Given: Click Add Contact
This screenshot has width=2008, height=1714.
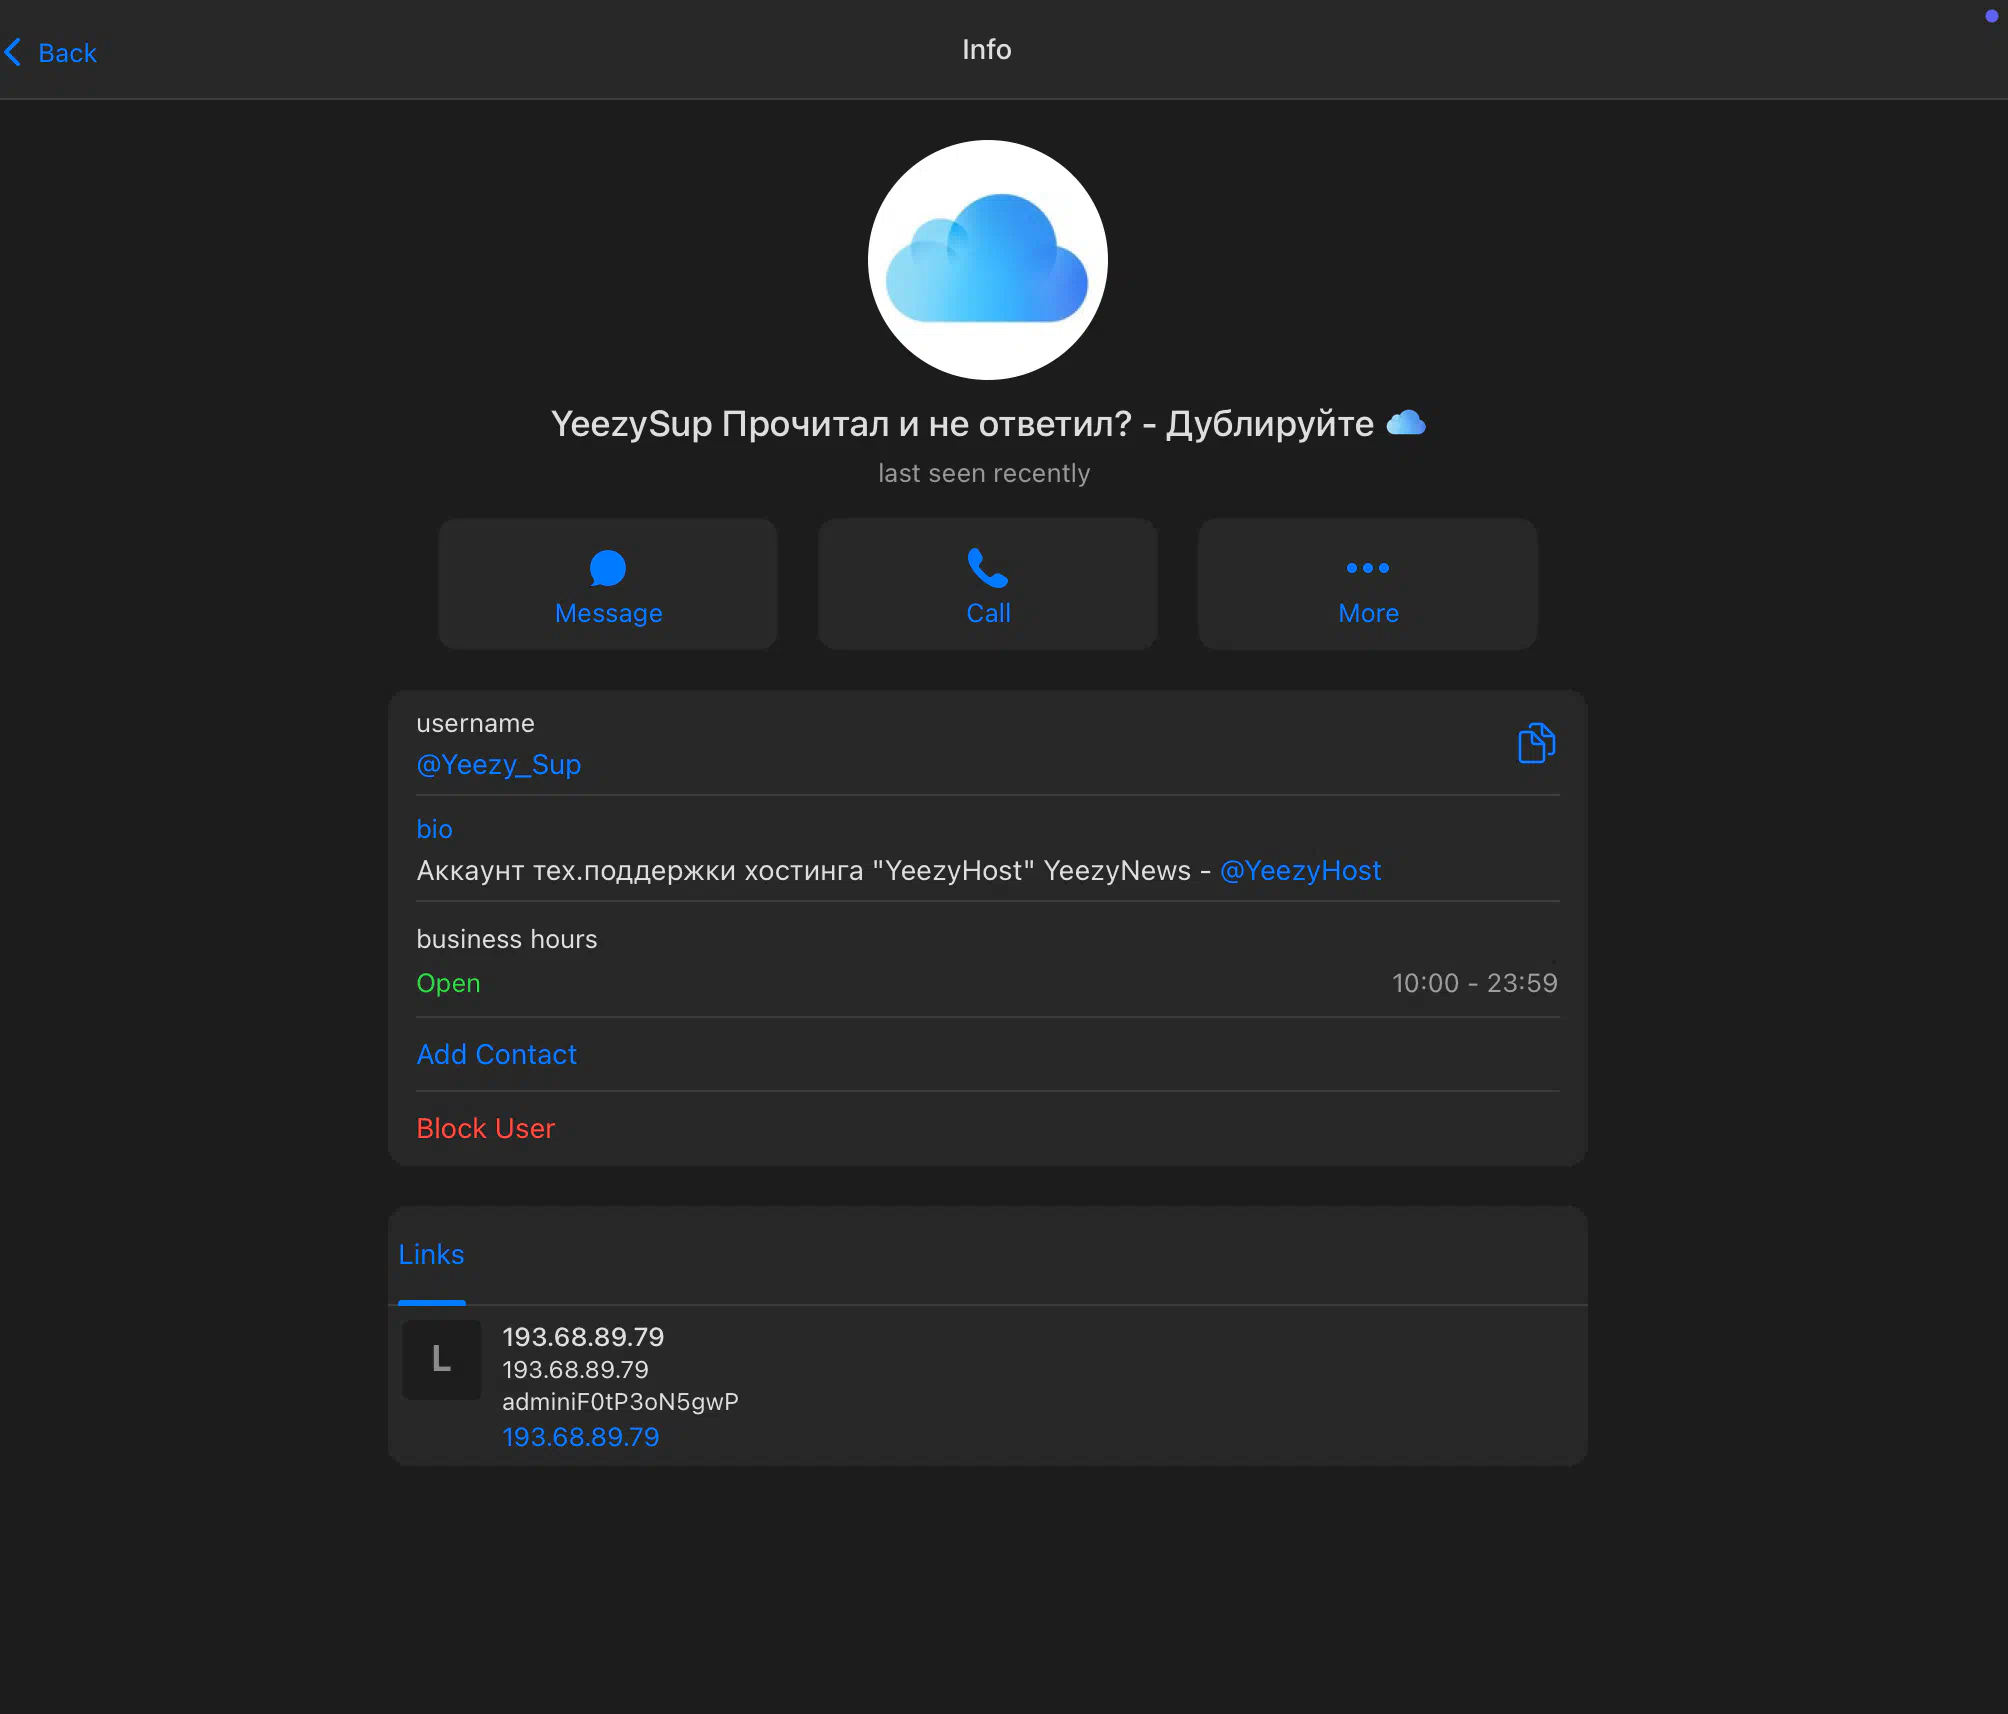Looking at the screenshot, I should coord(496,1054).
